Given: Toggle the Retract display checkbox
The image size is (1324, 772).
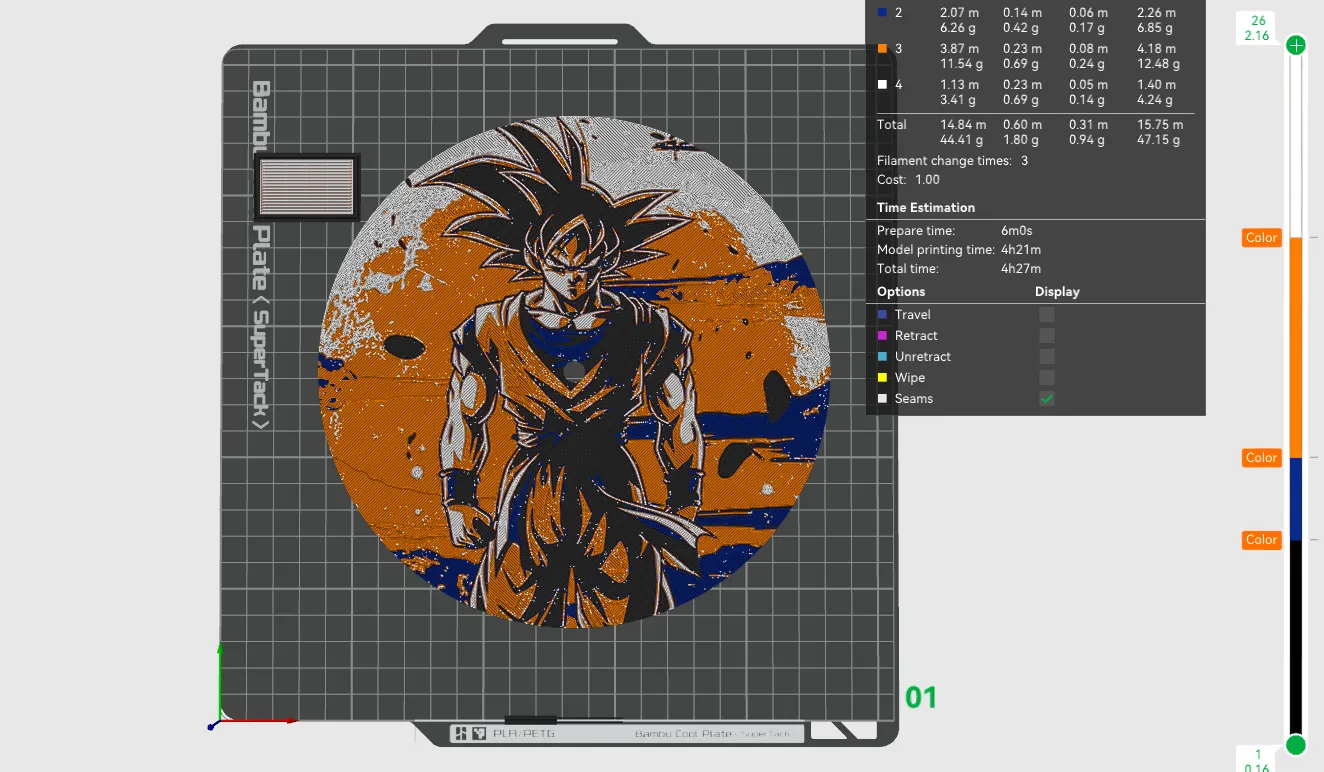Looking at the screenshot, I should coord(1047,335).
